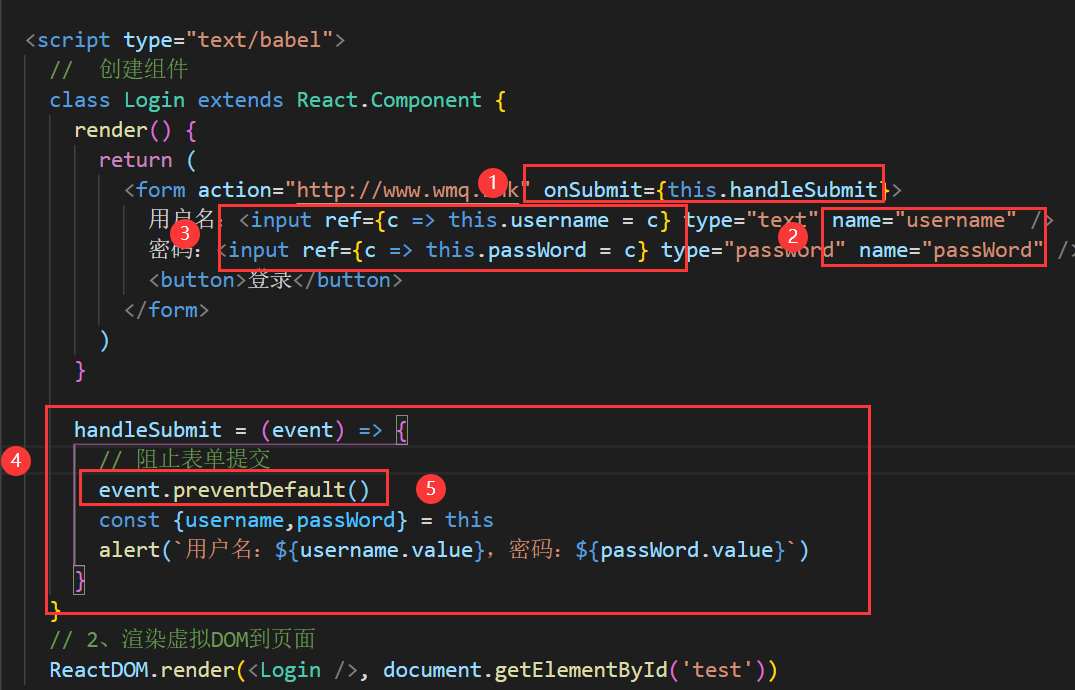Click the red circle marker numbered 3
The height and width of the screenshot is (690, 1075).
pos(183,233)
